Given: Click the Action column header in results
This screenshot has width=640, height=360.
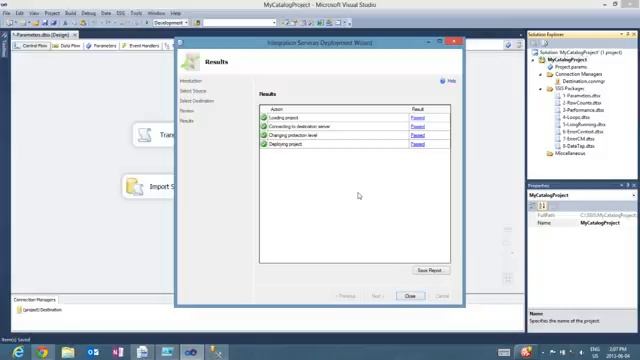Looking at the screenshot, I should tap(277, 109).
